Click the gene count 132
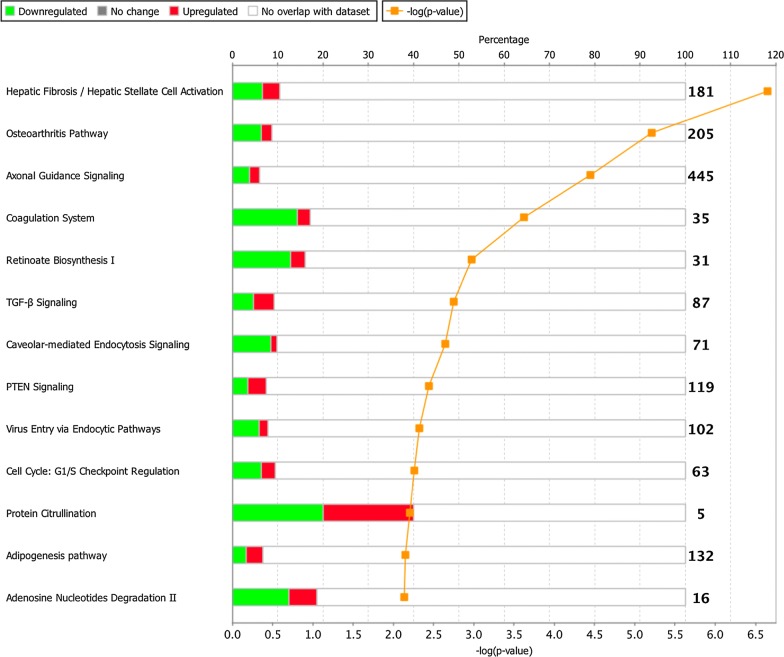Screen dimensions: 784x657 pyautogui.click(x=700, y=556)
